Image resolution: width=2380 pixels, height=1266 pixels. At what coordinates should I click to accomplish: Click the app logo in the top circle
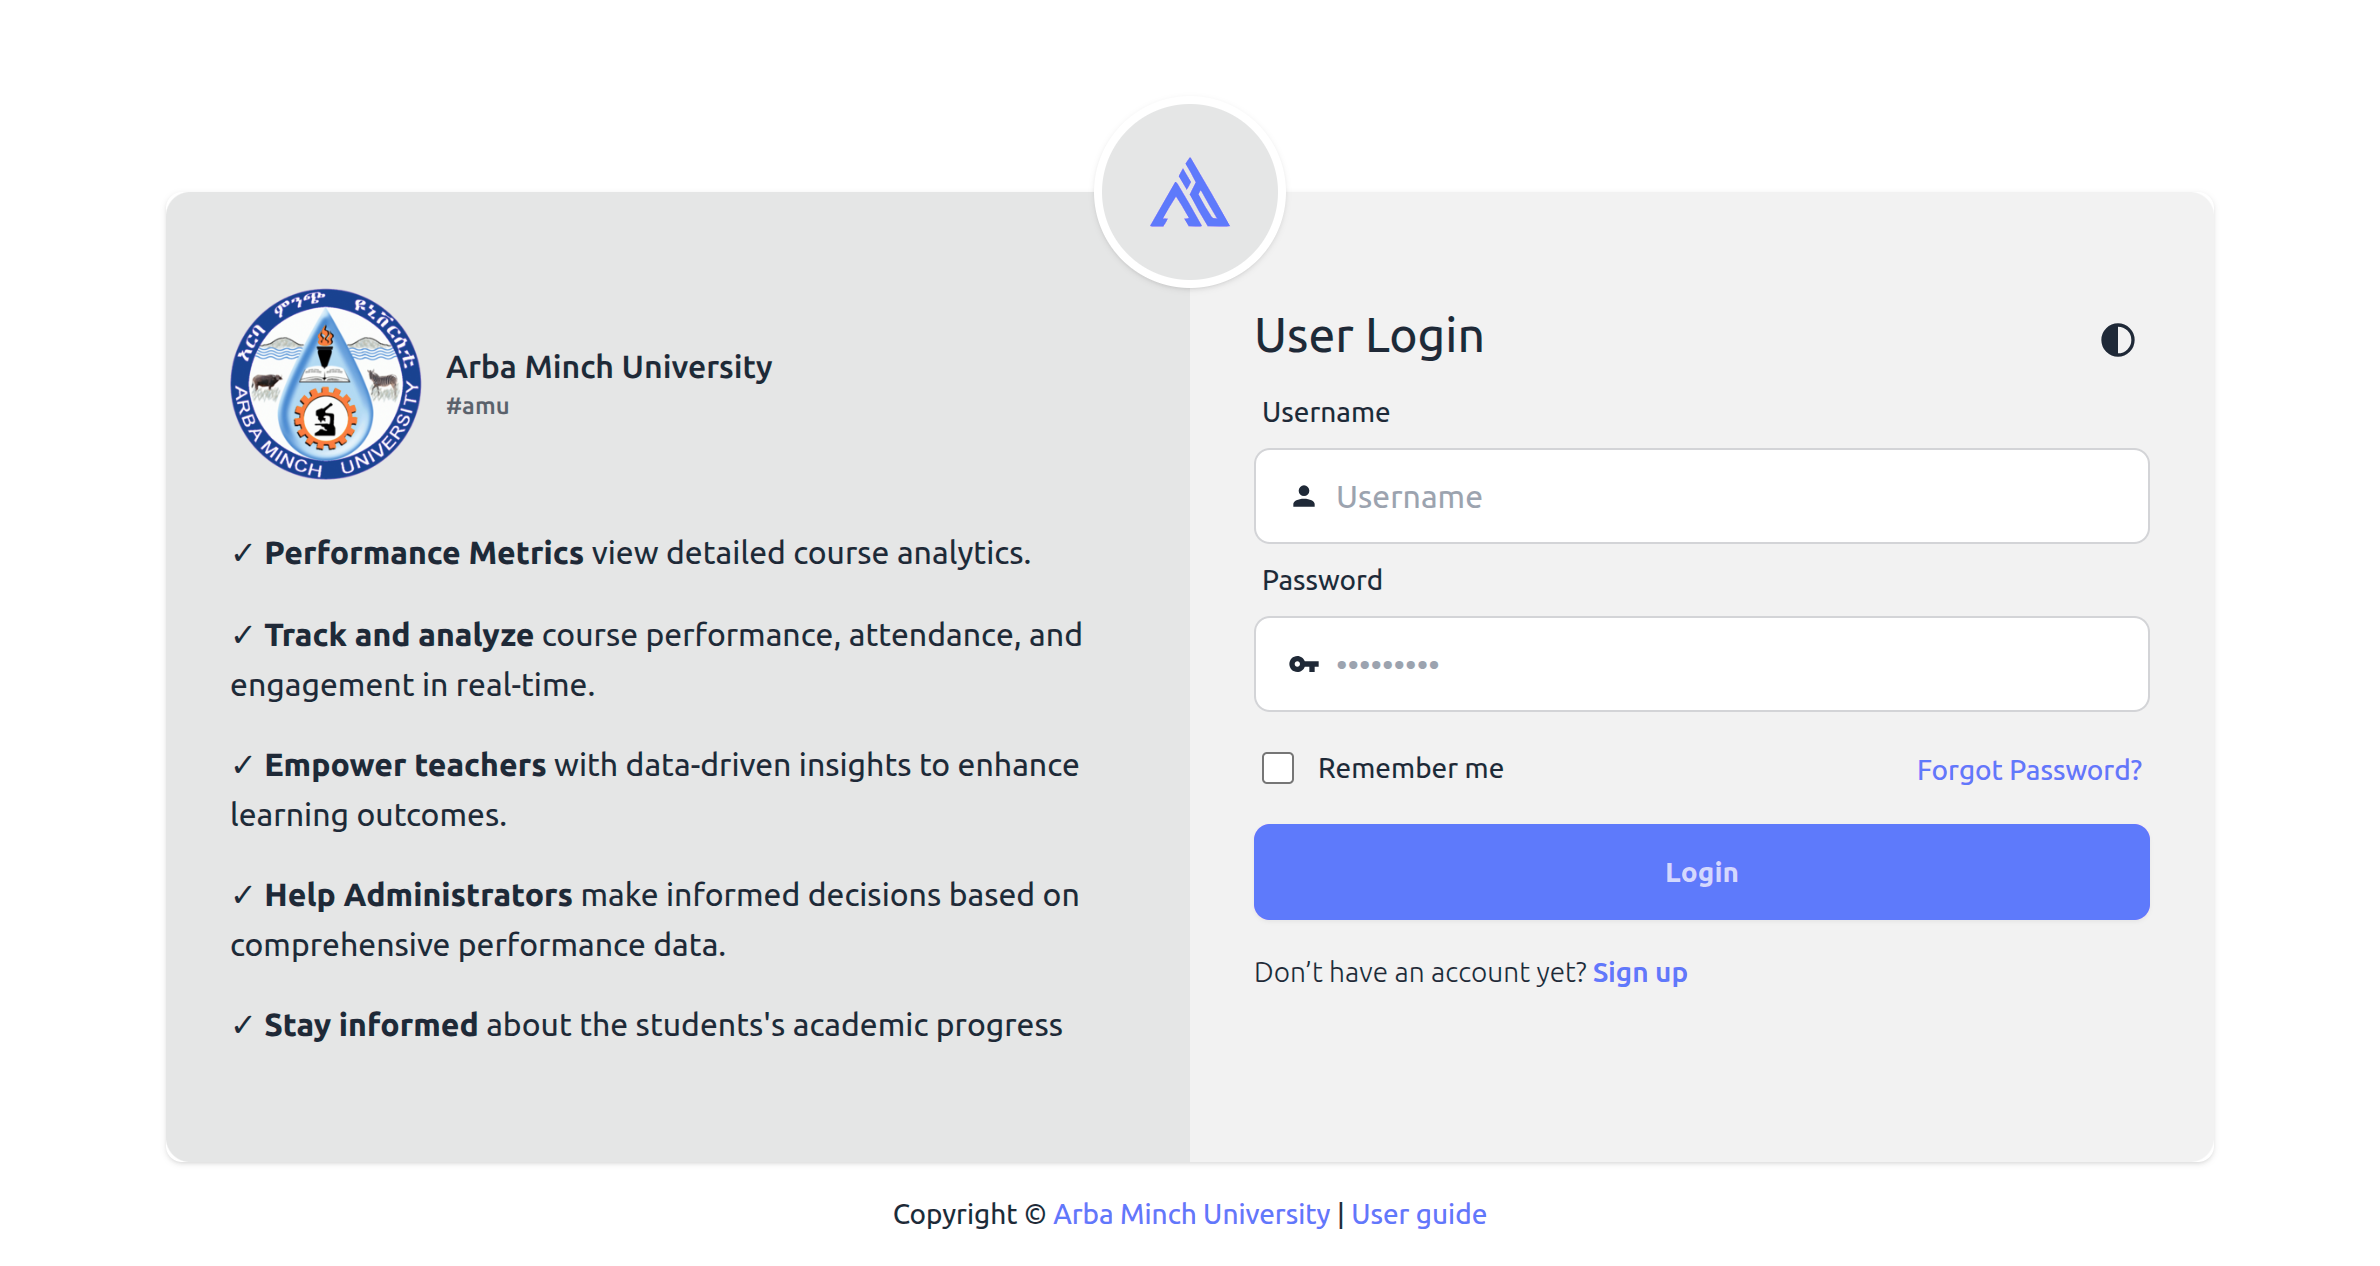(1191, 193)
